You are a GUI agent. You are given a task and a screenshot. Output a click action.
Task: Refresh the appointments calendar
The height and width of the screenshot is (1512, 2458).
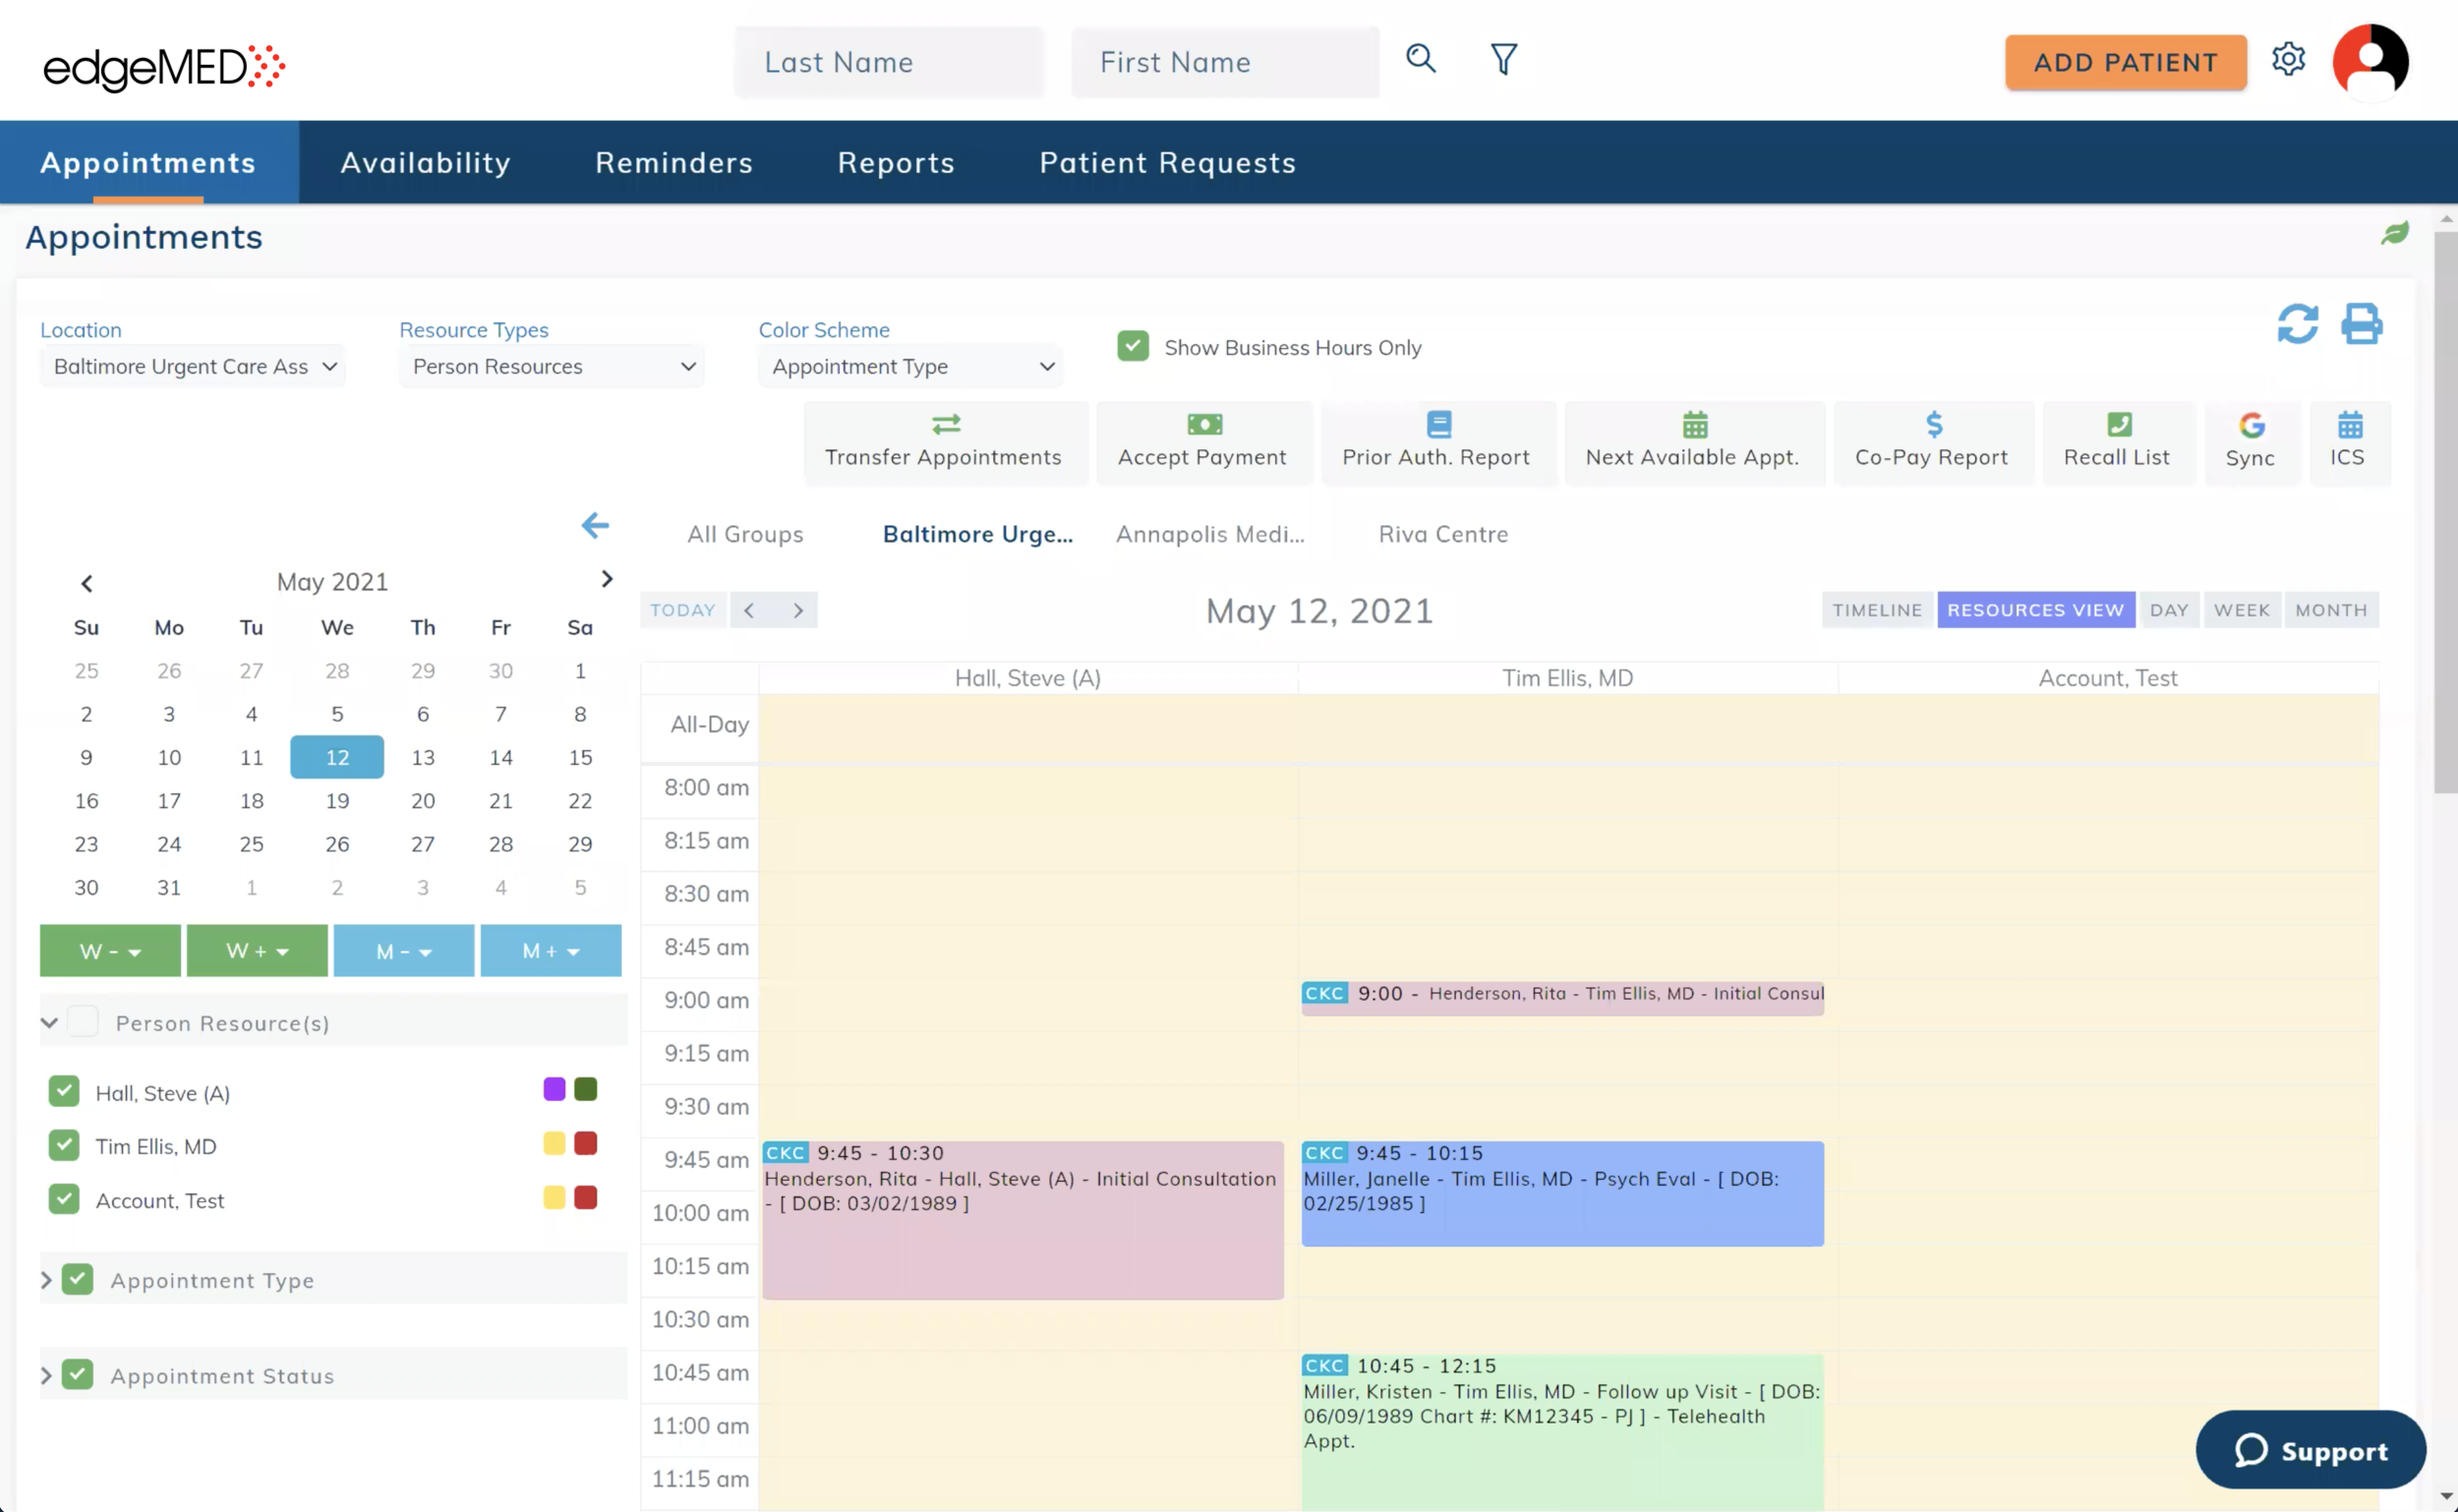click(x=2297, y=324)
